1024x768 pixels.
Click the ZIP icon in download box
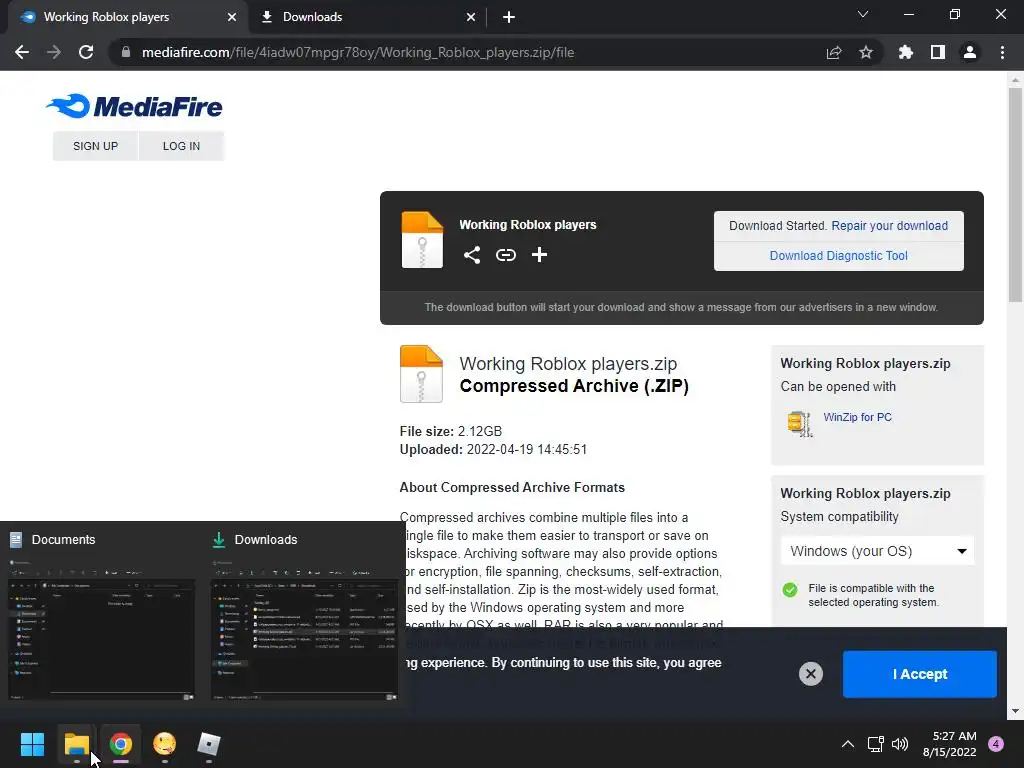coord(422,240)
